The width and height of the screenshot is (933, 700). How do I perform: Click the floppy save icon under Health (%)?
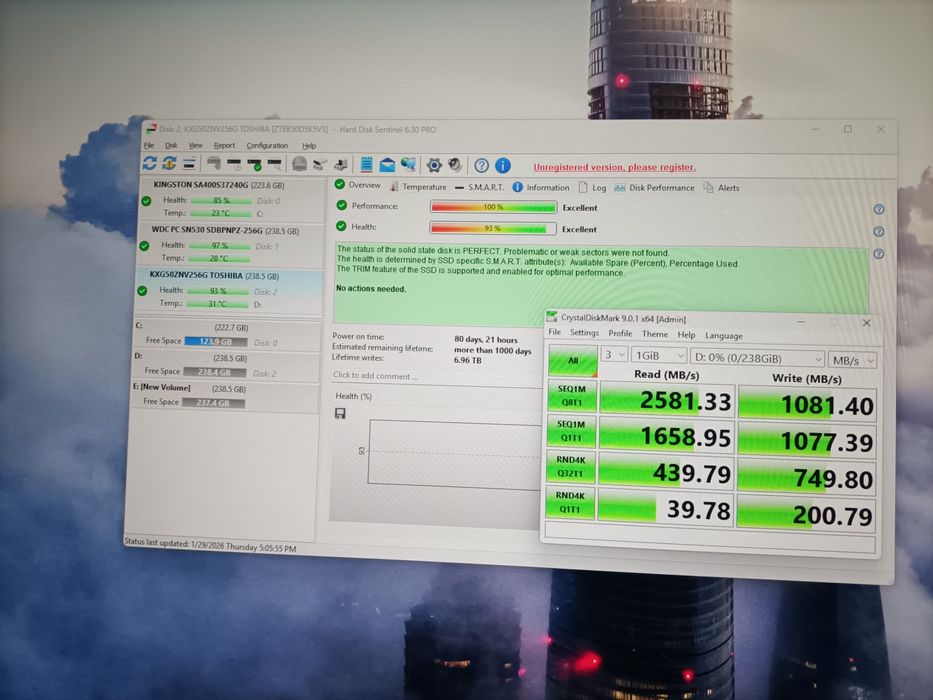click(340, 413)
